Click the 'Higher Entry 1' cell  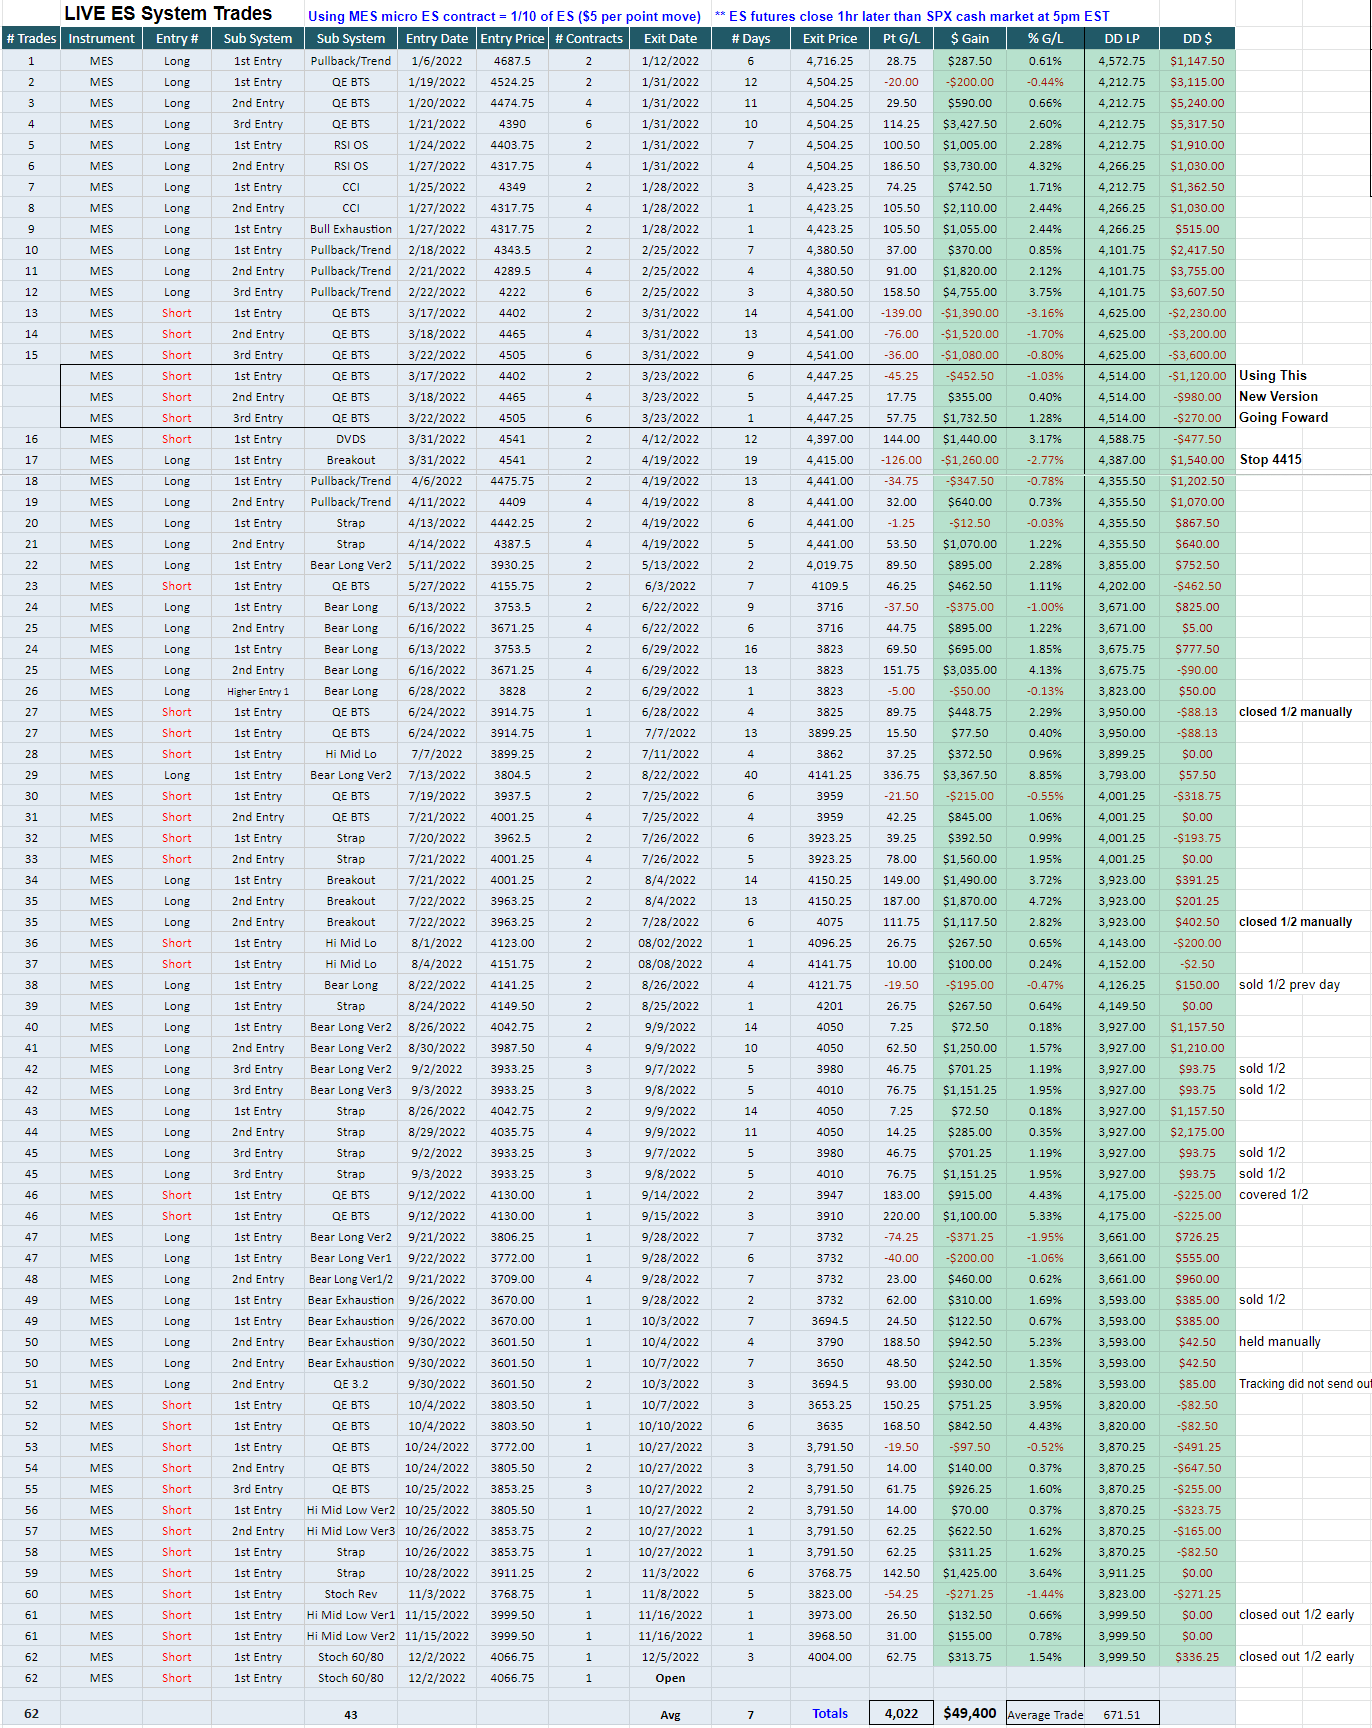[x=258, y=692]
